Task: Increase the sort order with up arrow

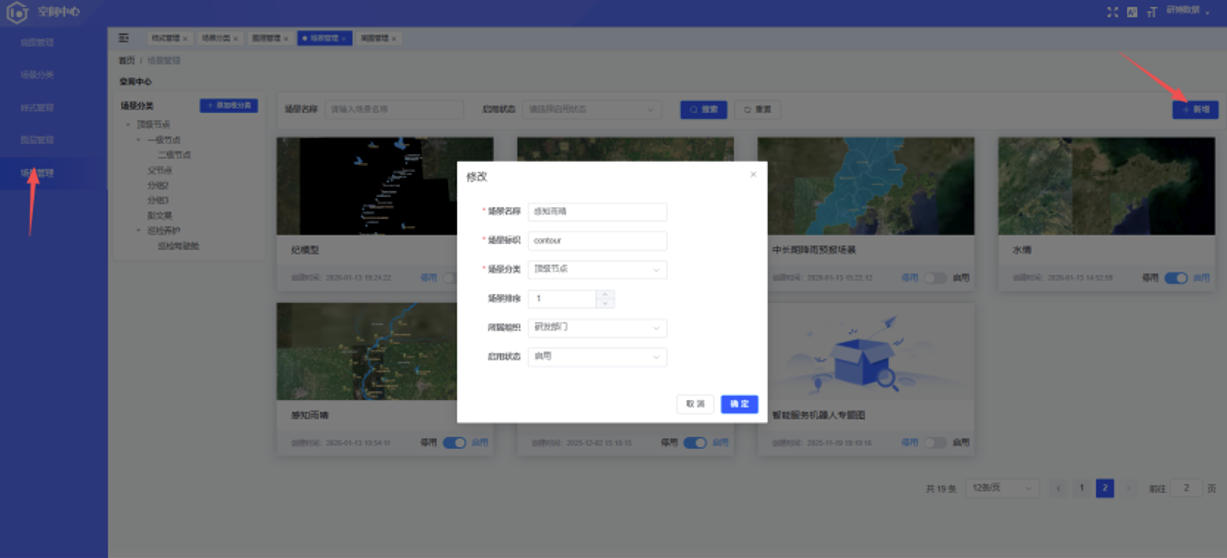Action: [605, 294]
